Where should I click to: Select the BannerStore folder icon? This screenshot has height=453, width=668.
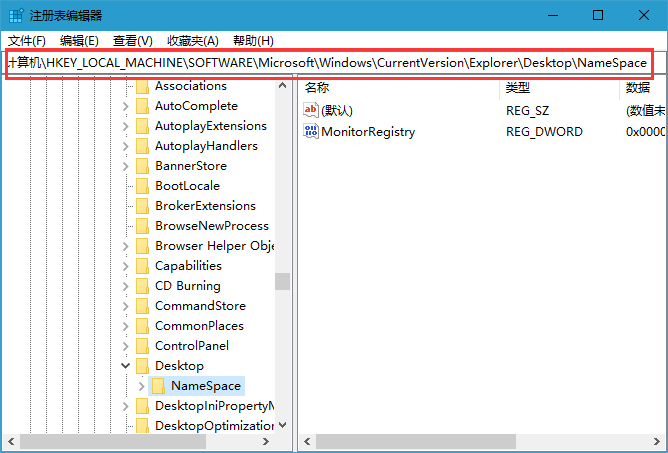point(142,166)
